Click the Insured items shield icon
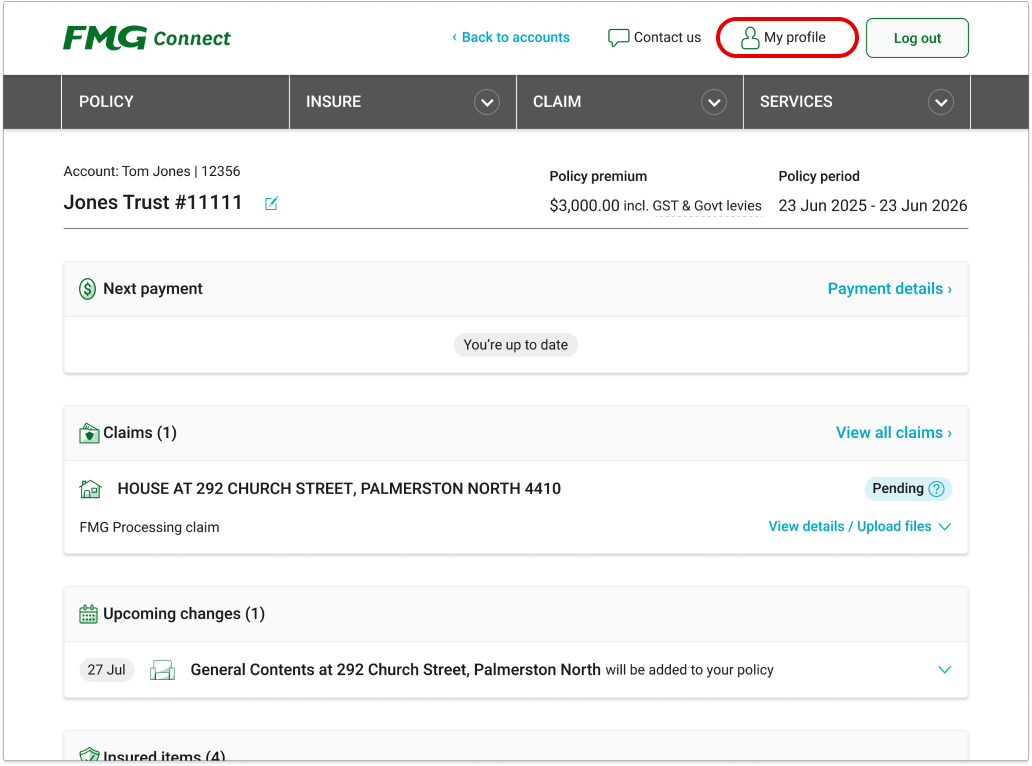 click(x=89, y=754)
